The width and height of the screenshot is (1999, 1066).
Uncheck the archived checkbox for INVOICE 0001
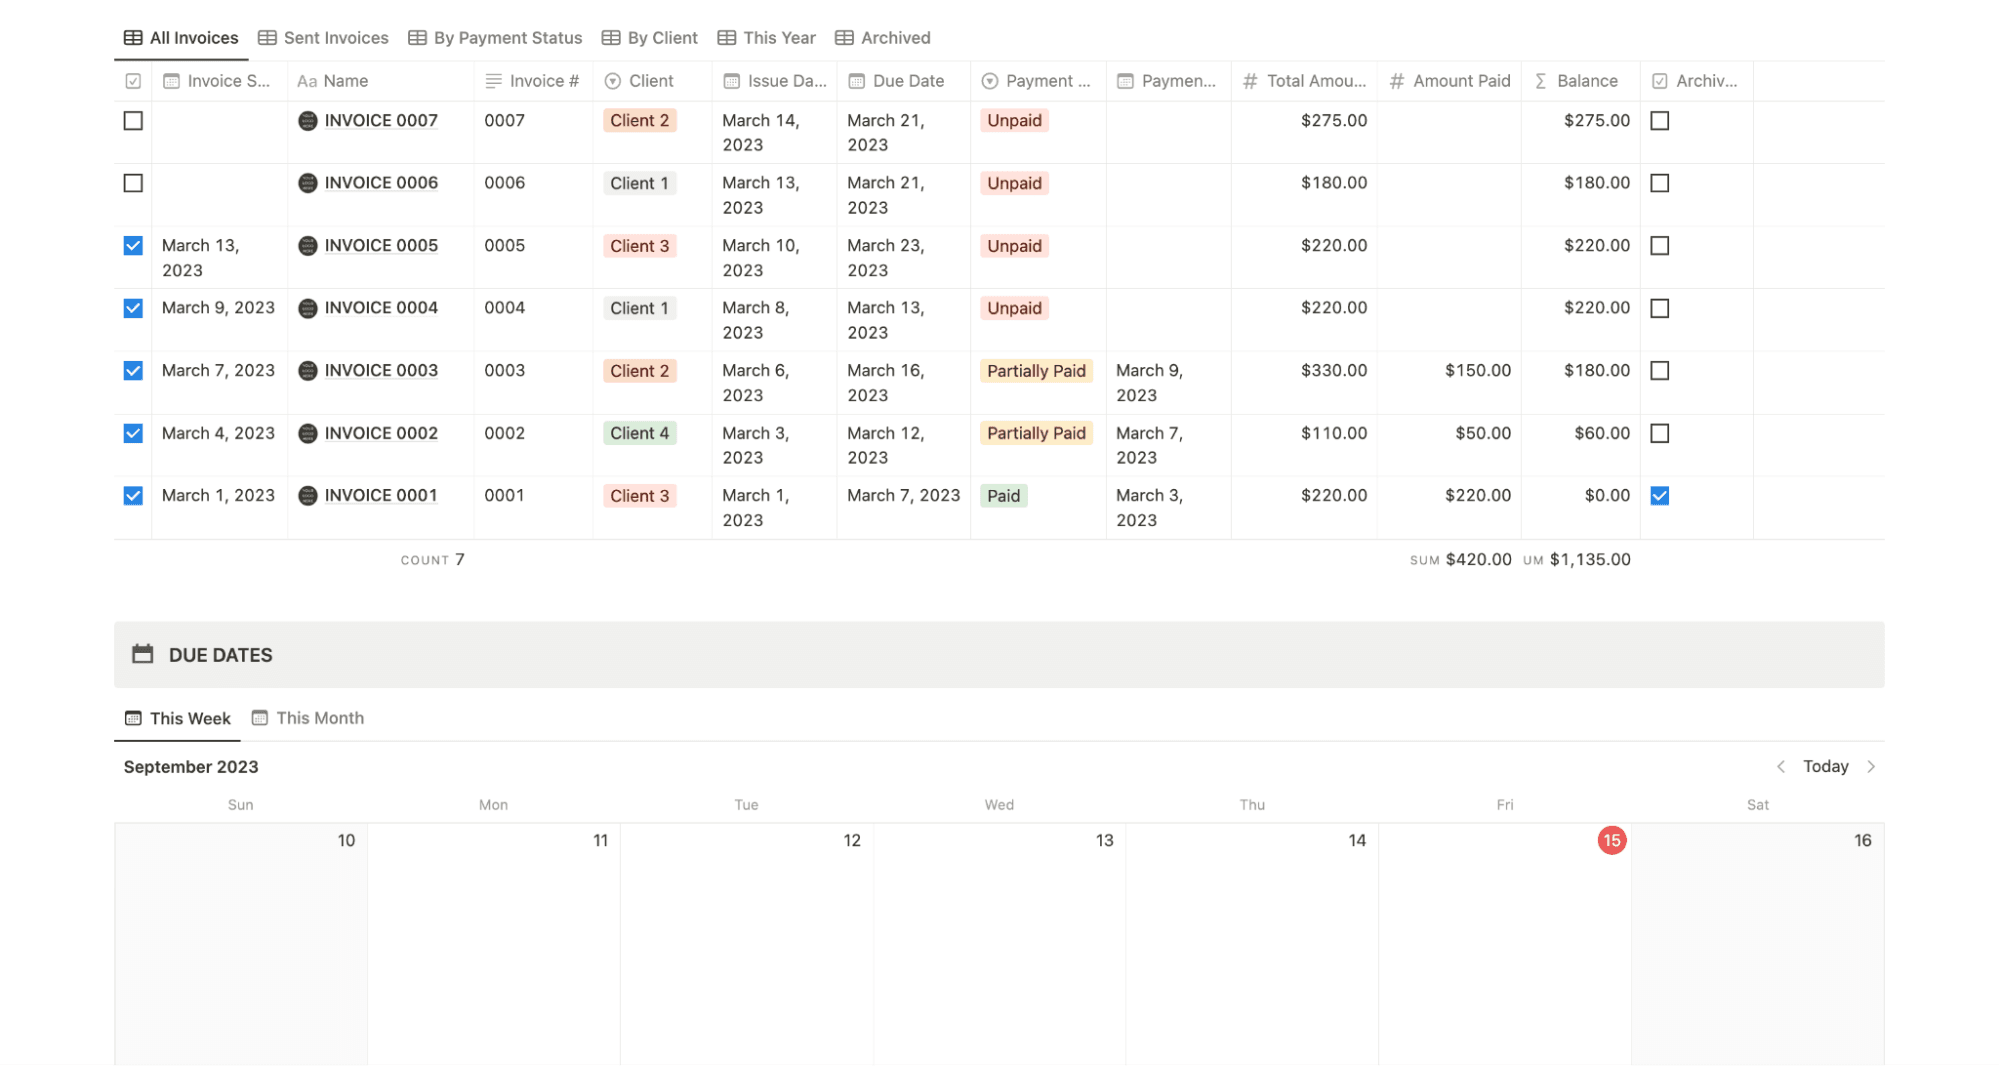point(1661,495)
